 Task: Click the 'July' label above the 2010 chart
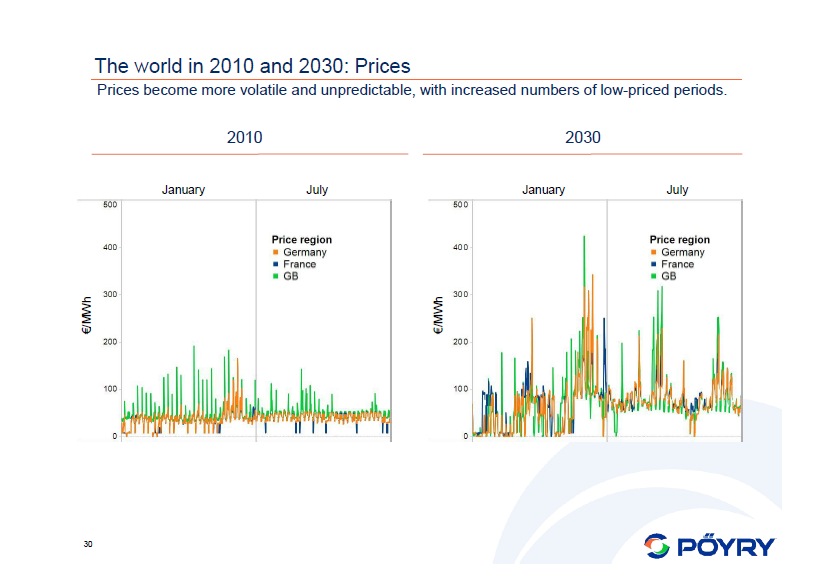click(317, 190)
